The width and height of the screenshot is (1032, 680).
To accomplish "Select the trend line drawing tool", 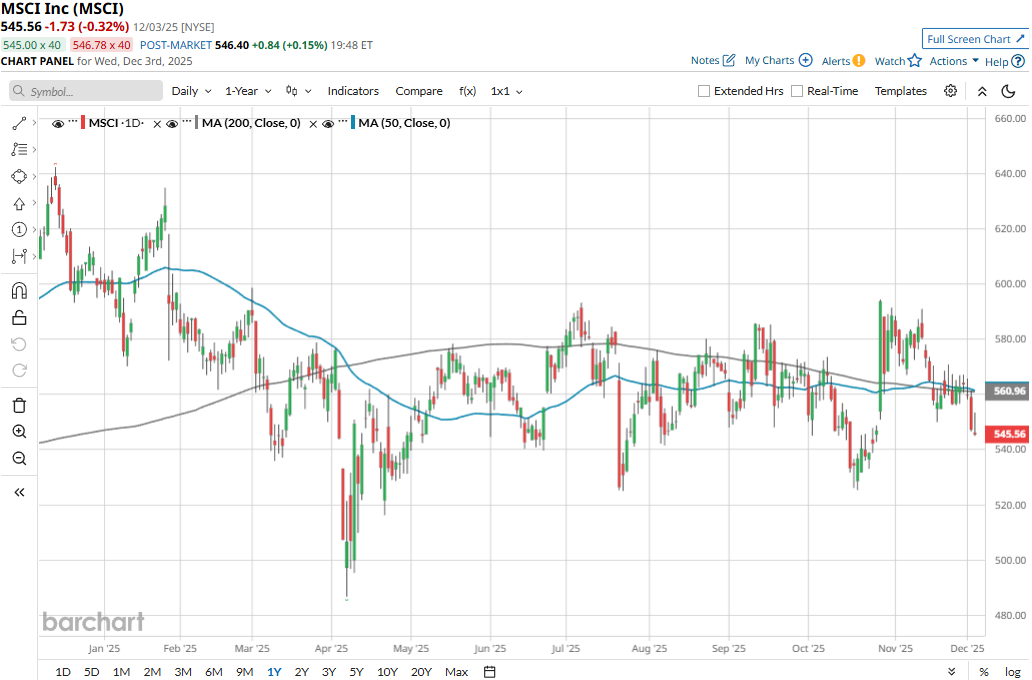I will point(18,123).
